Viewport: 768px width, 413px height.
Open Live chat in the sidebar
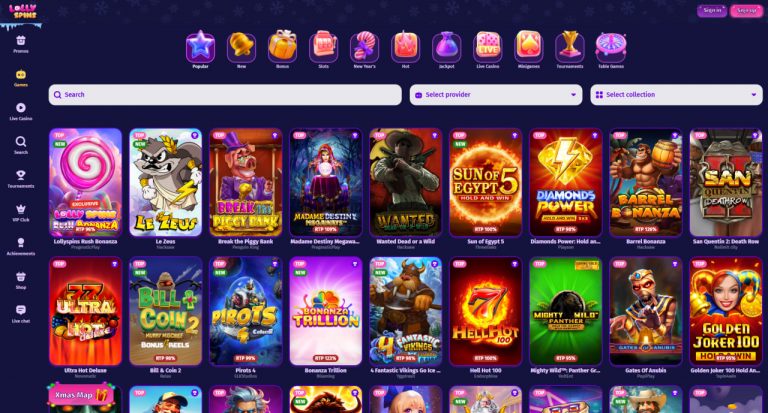pyautogui.click(x=21, y=314)
